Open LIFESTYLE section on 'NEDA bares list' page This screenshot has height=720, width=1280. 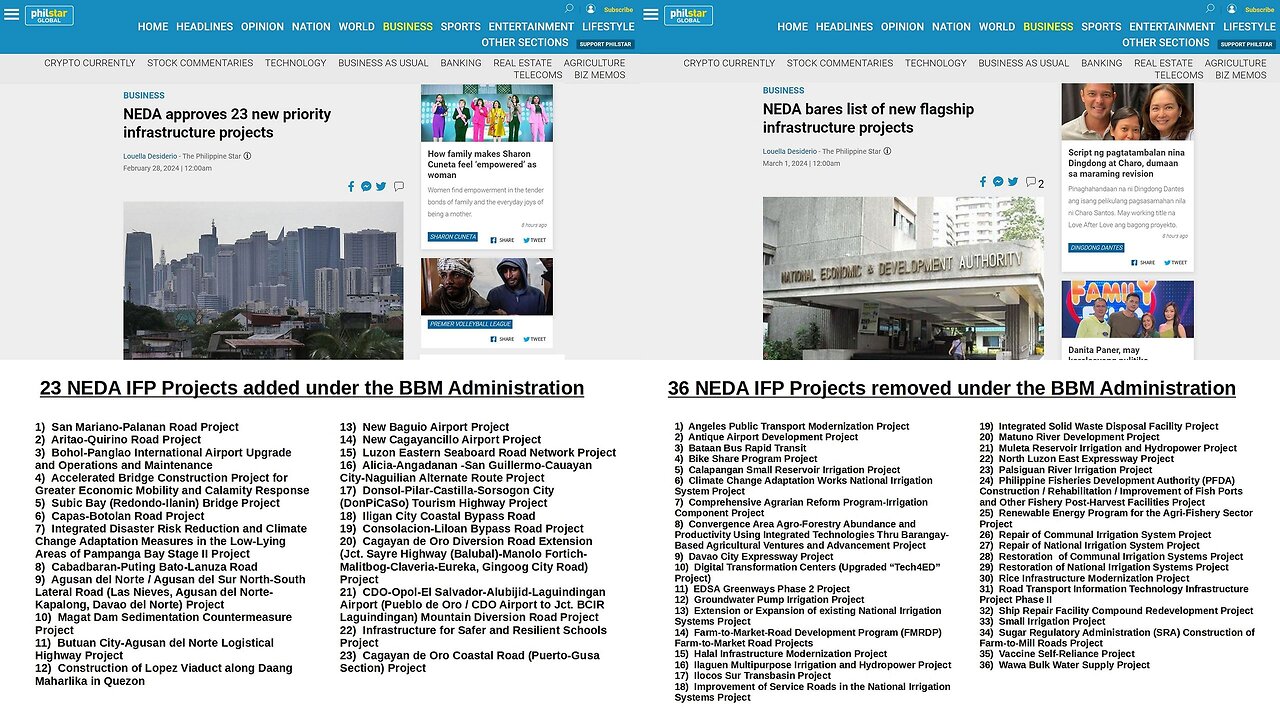coord(1249,27)
